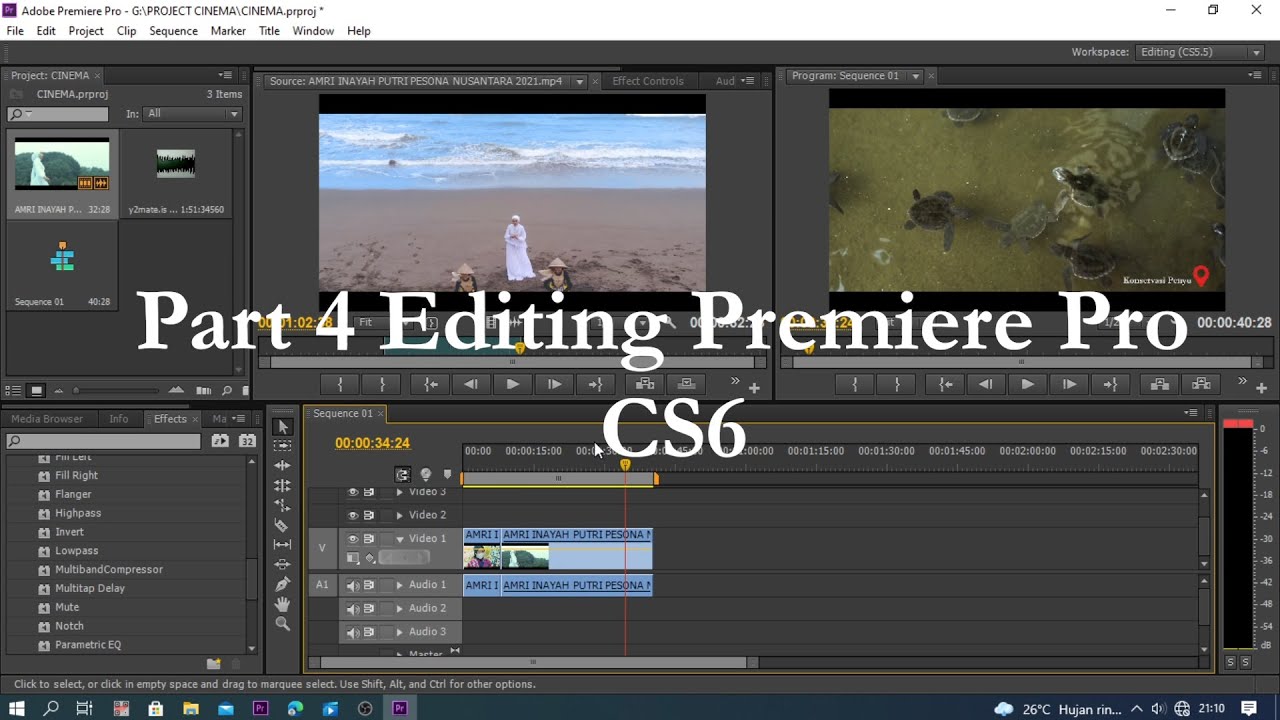
Task: Go to Out point in Program monitor
Action: tap(1110, 384)
